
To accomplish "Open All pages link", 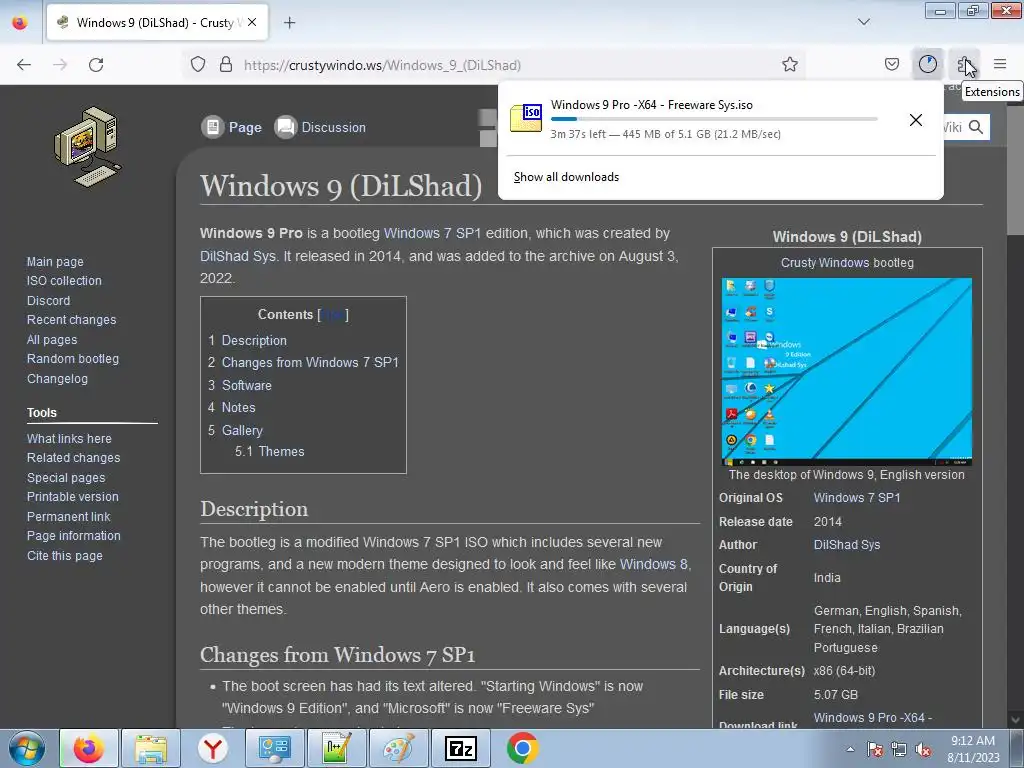I will (52, 340).
